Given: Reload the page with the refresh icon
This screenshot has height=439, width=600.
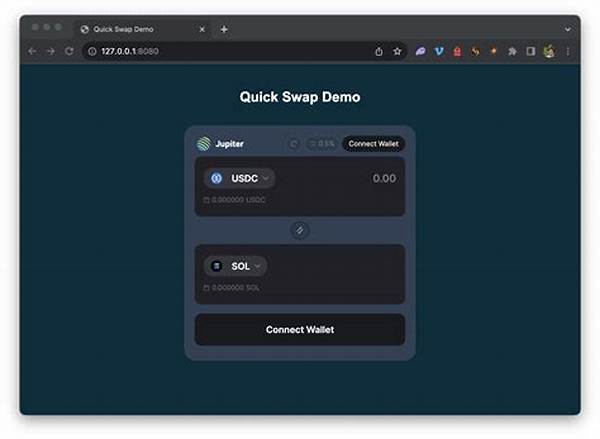Looking at the screenshot, I should click(69, 51).
